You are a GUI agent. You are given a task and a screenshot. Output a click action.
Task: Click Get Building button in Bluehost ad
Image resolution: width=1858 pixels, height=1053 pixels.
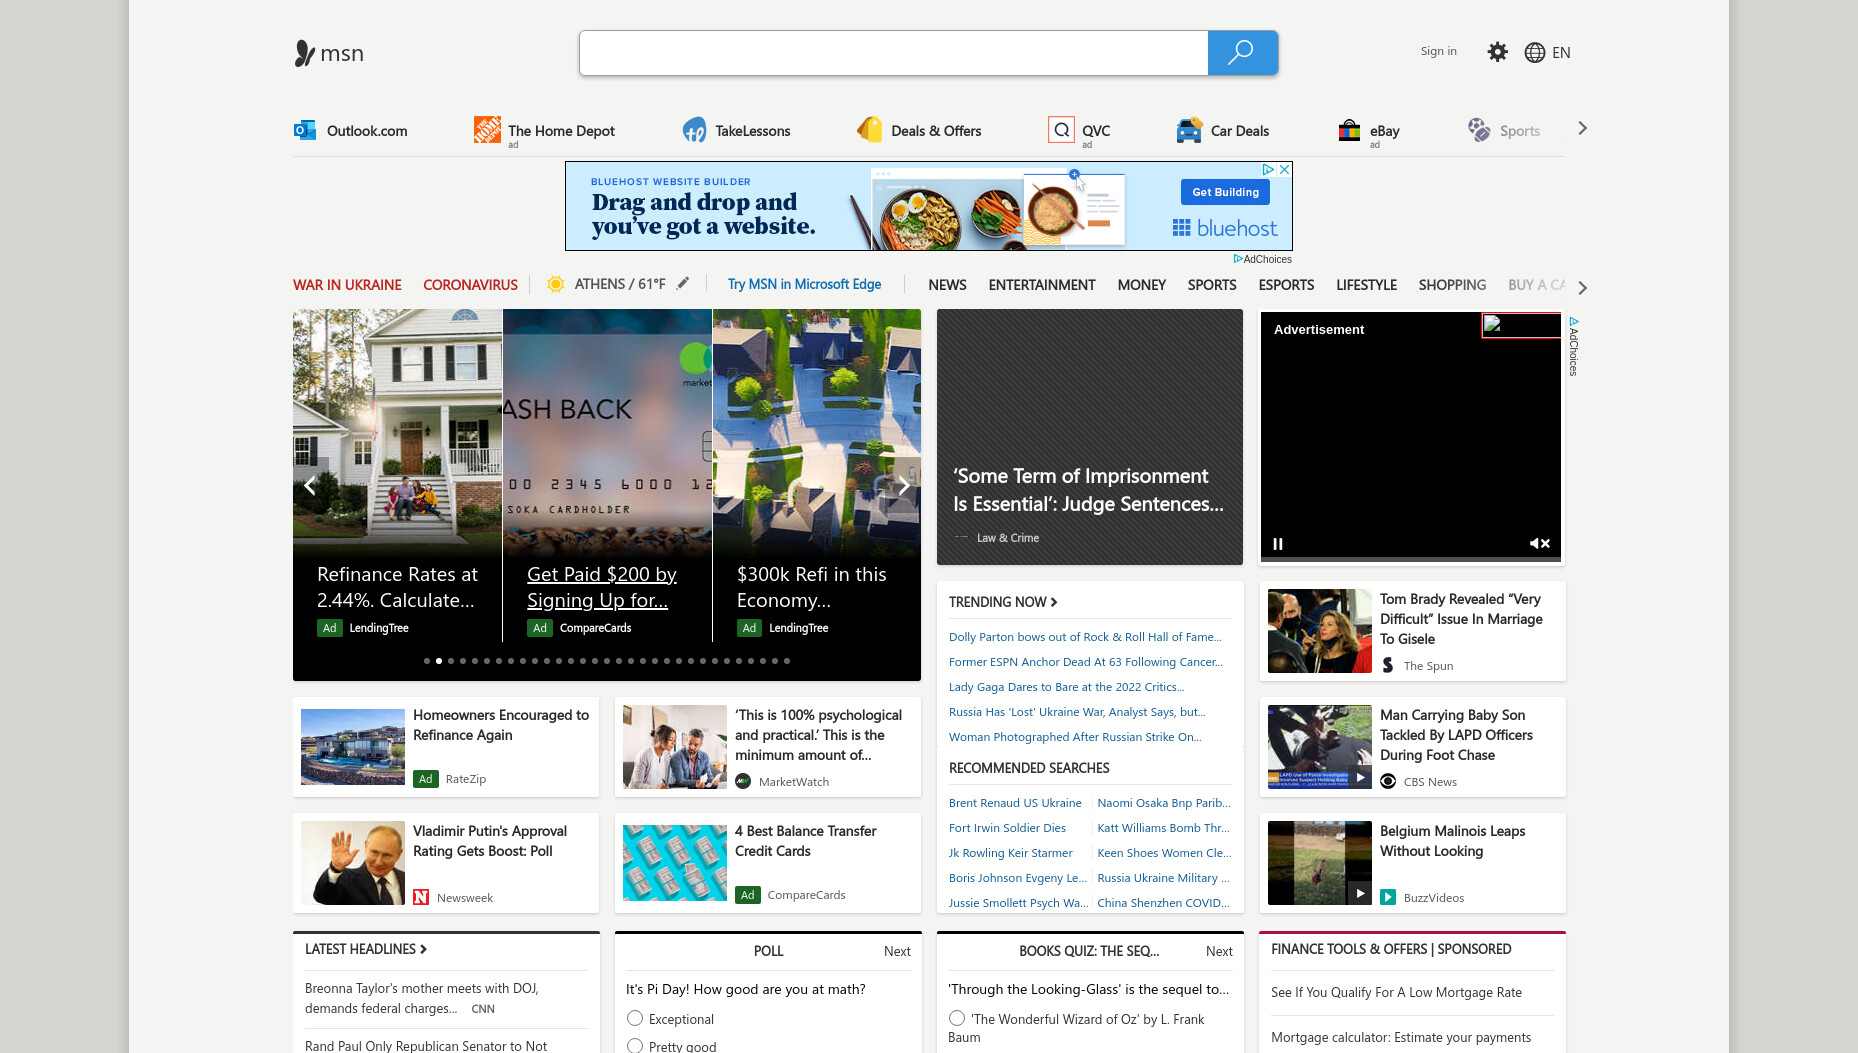coord(1225,192)
